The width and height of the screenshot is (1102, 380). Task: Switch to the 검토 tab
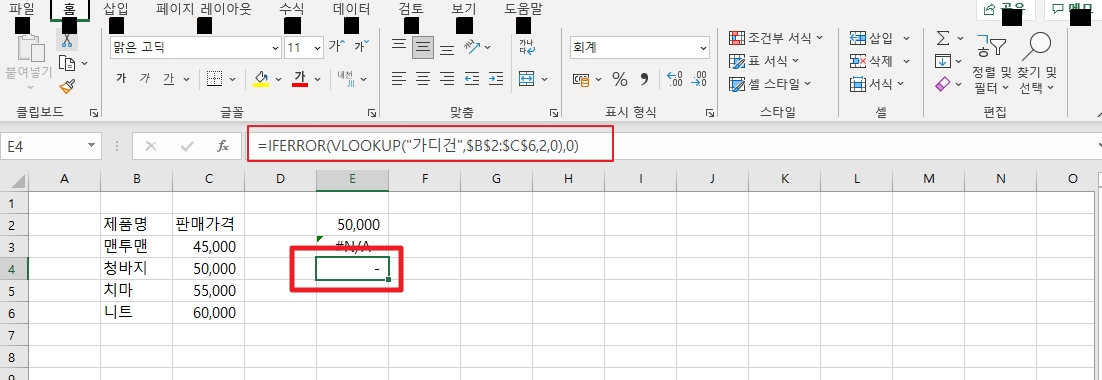pos(411,9)
